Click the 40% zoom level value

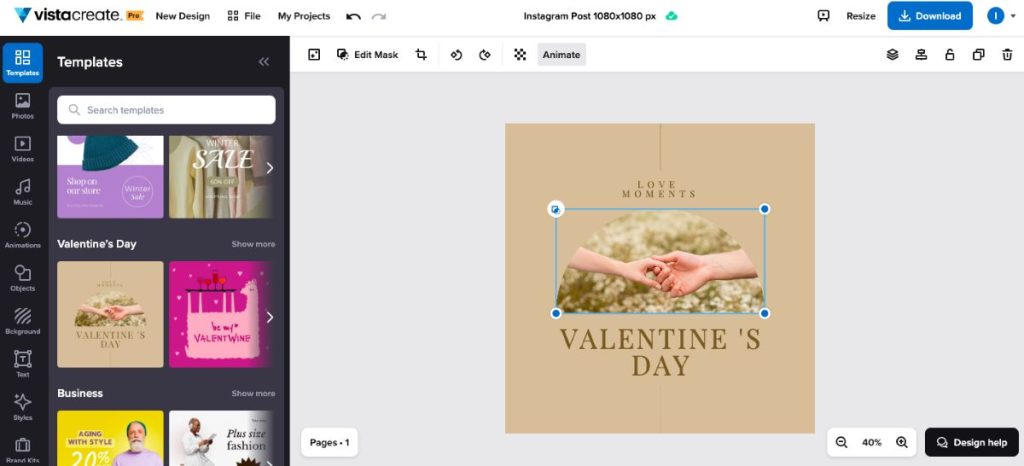(871, 443)
